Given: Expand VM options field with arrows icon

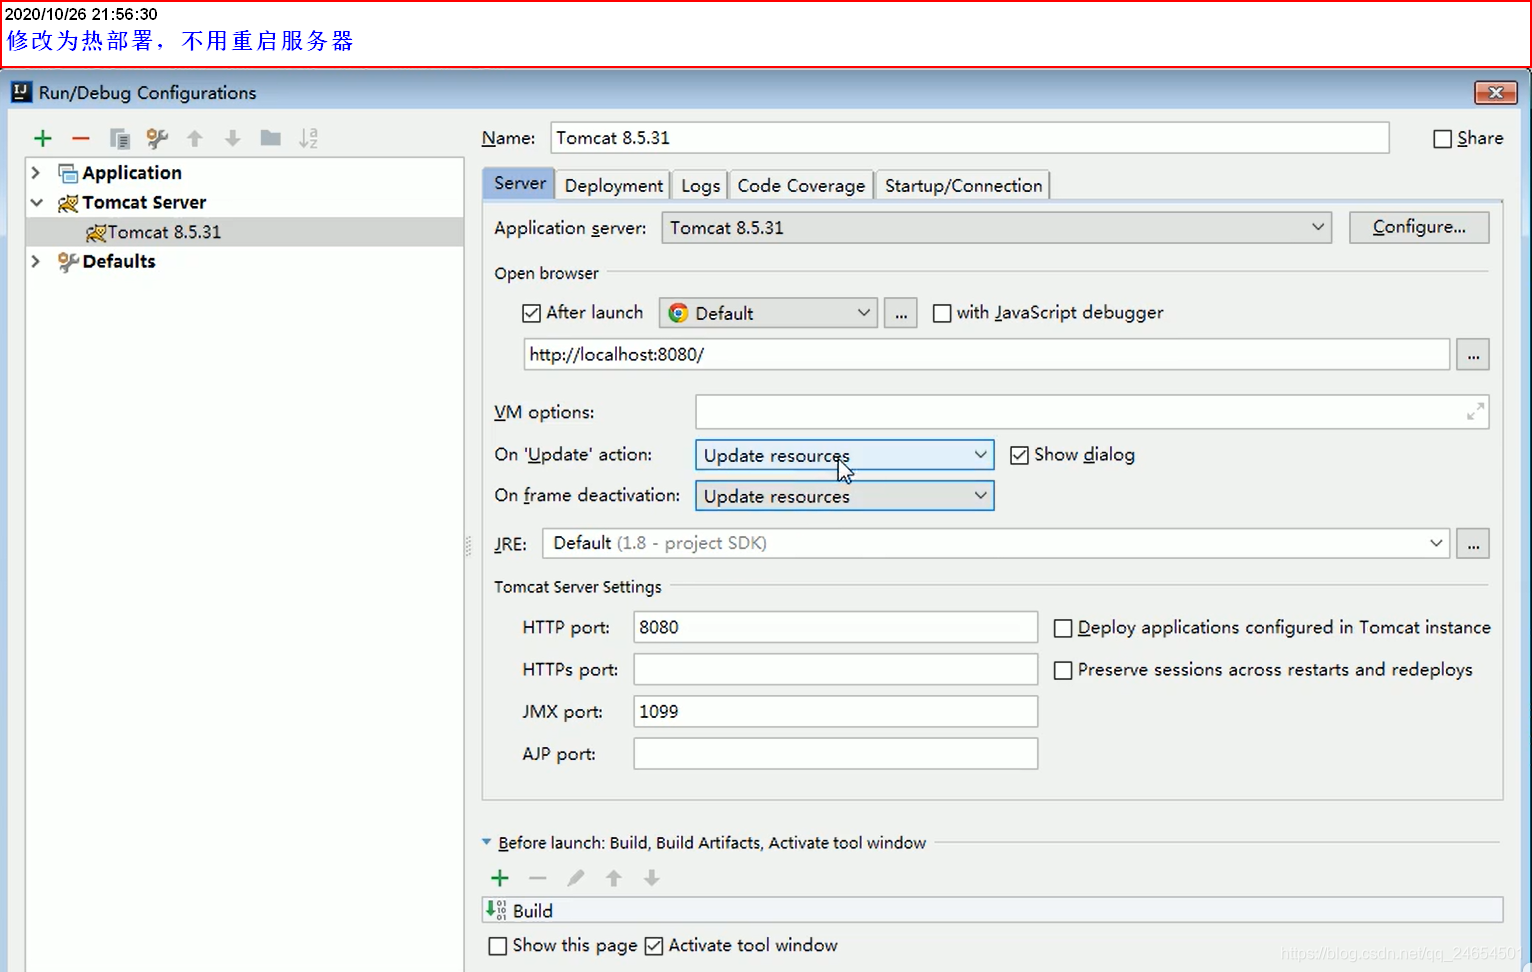Looking at the screenshot, I should click(x=1475, y=412).
